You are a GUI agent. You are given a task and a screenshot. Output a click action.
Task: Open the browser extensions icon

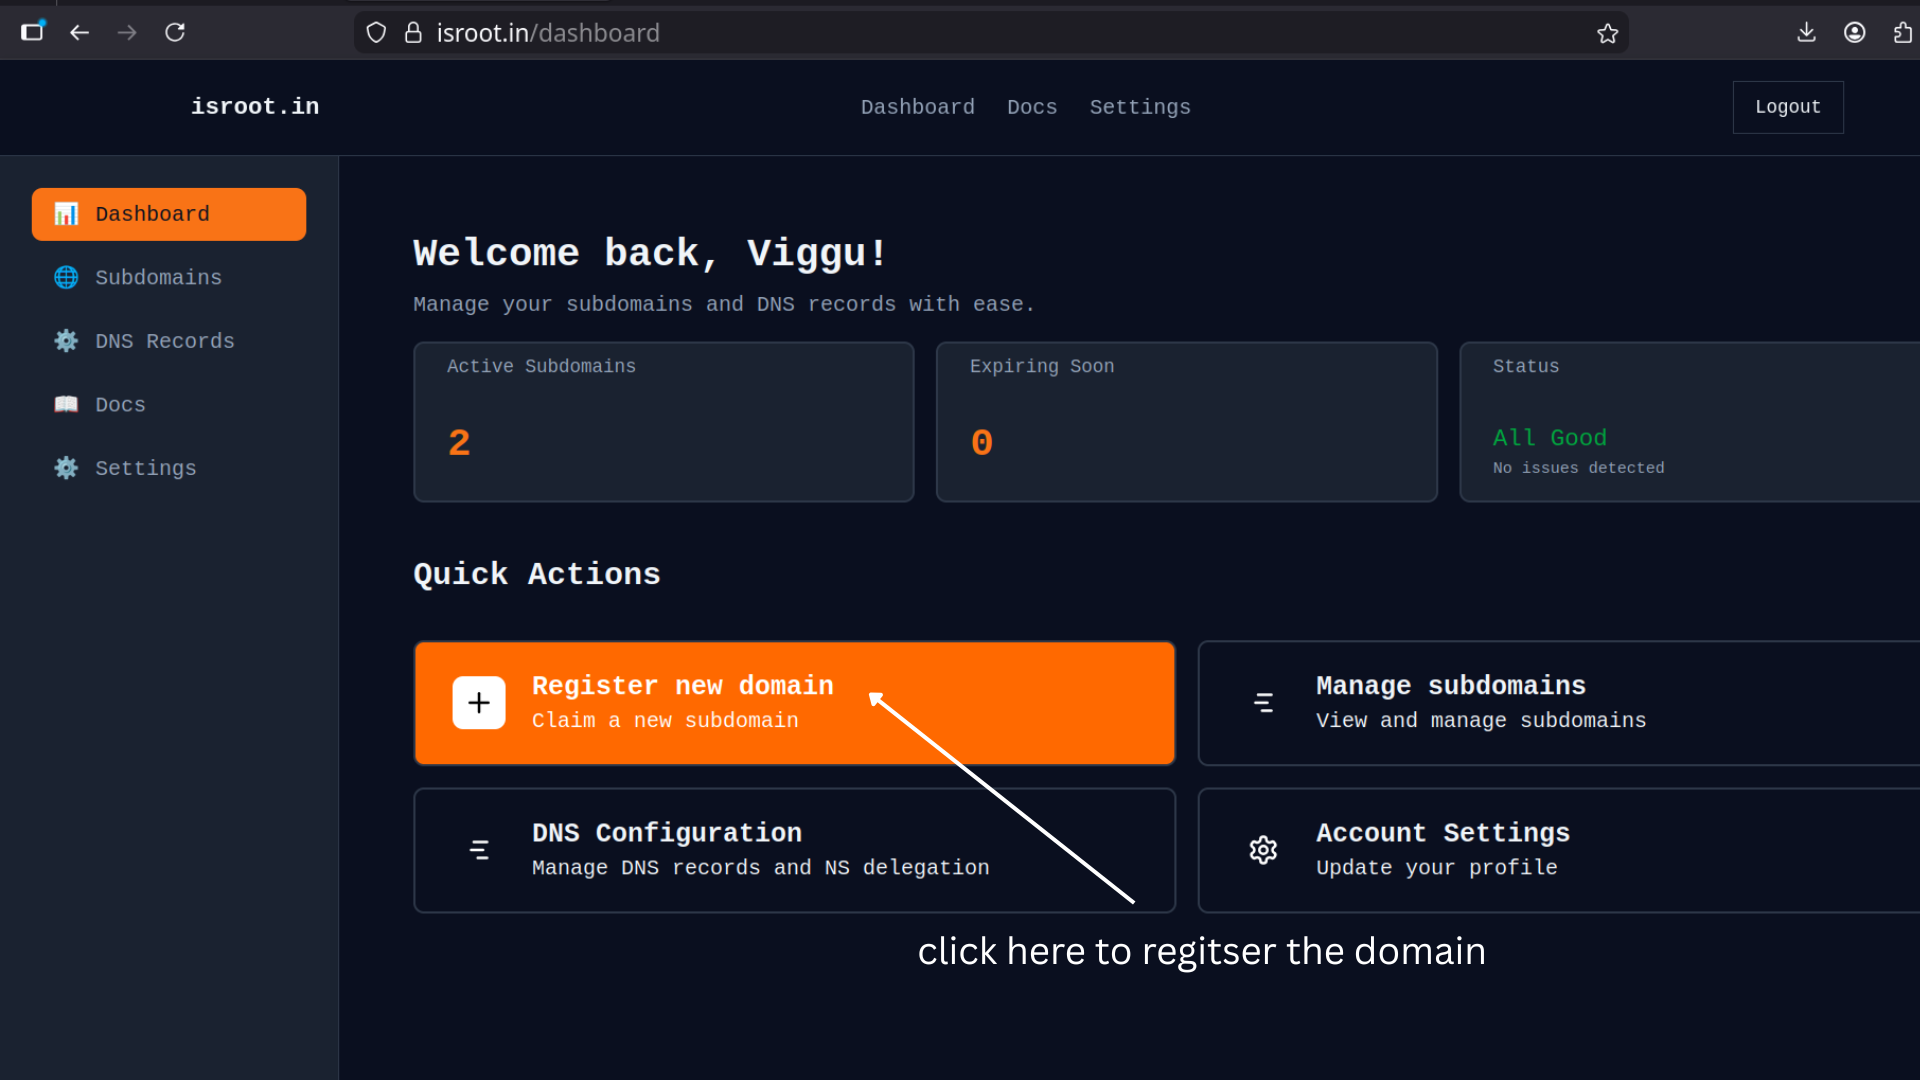(x=1902, y=33)
